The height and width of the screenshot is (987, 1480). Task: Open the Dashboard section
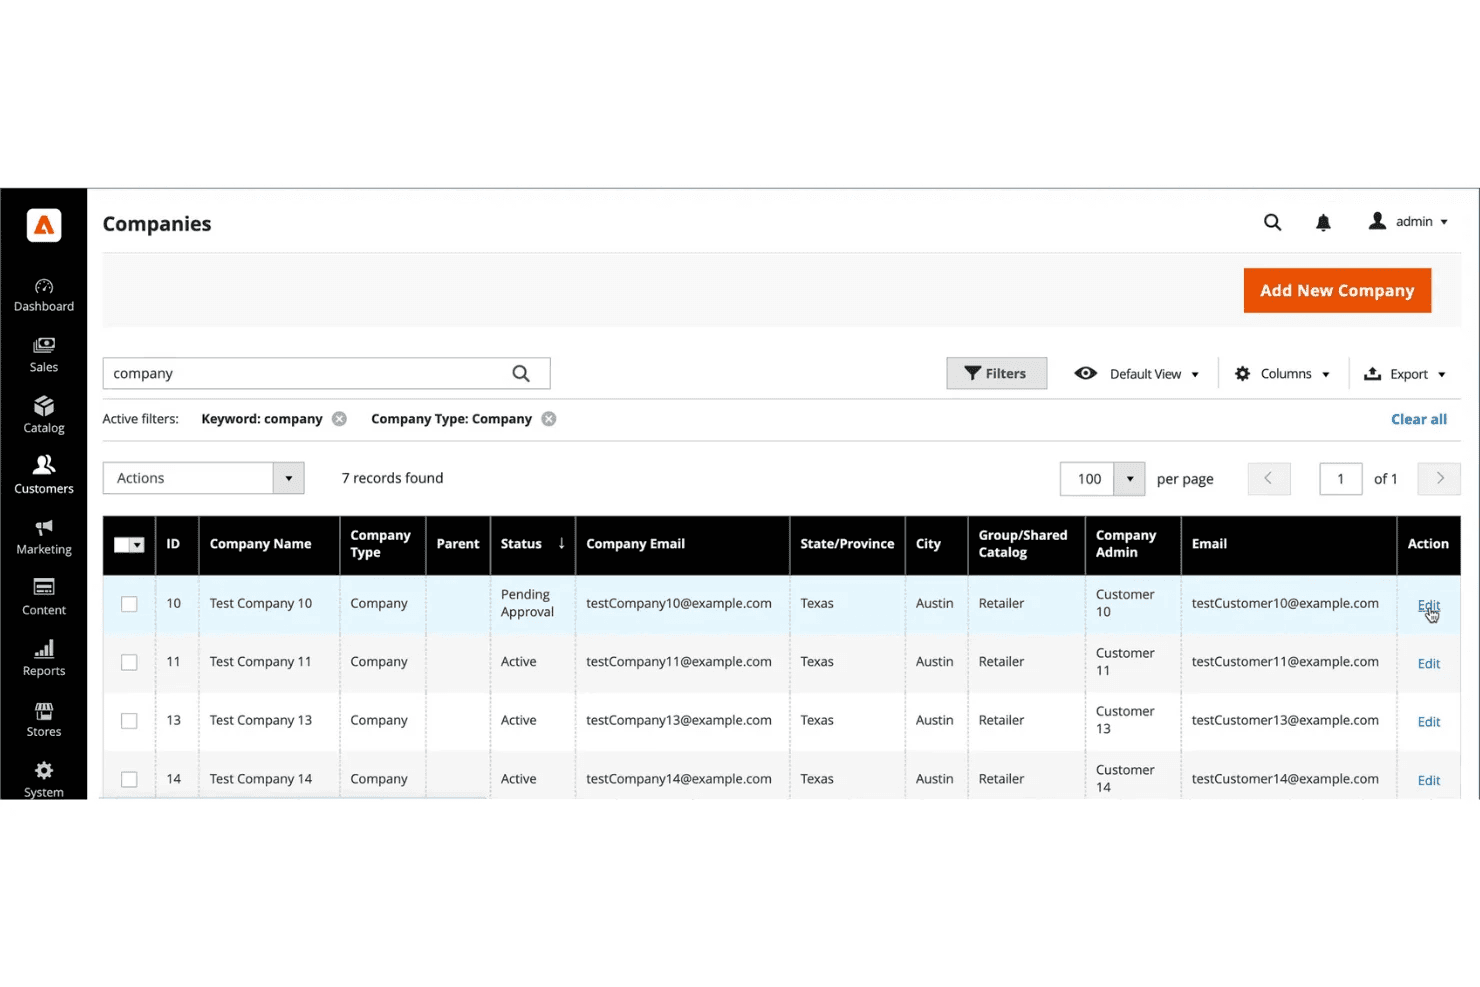(x=44, y=295)
